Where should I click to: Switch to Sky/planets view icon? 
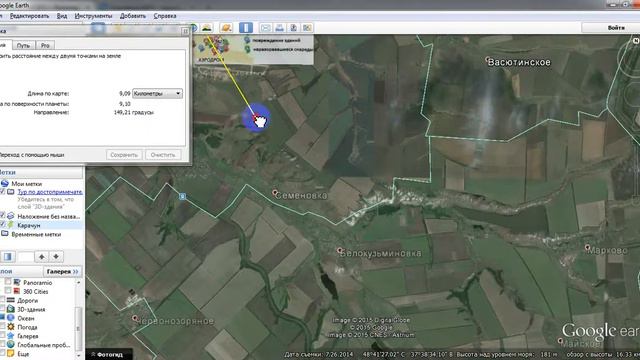click(226, 28)
